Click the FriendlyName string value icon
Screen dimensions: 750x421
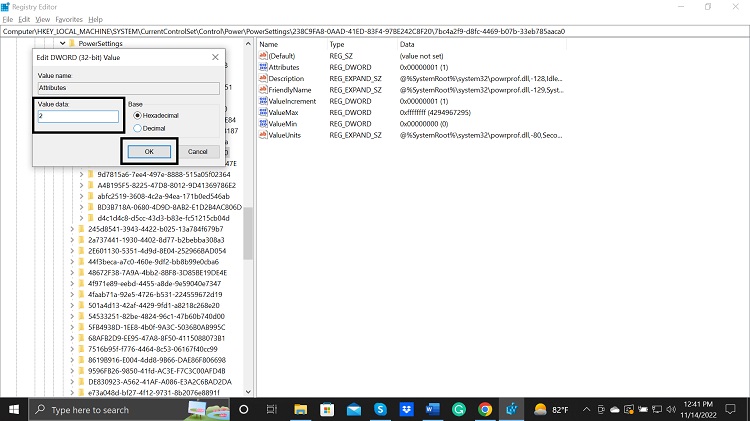[263, 90]
